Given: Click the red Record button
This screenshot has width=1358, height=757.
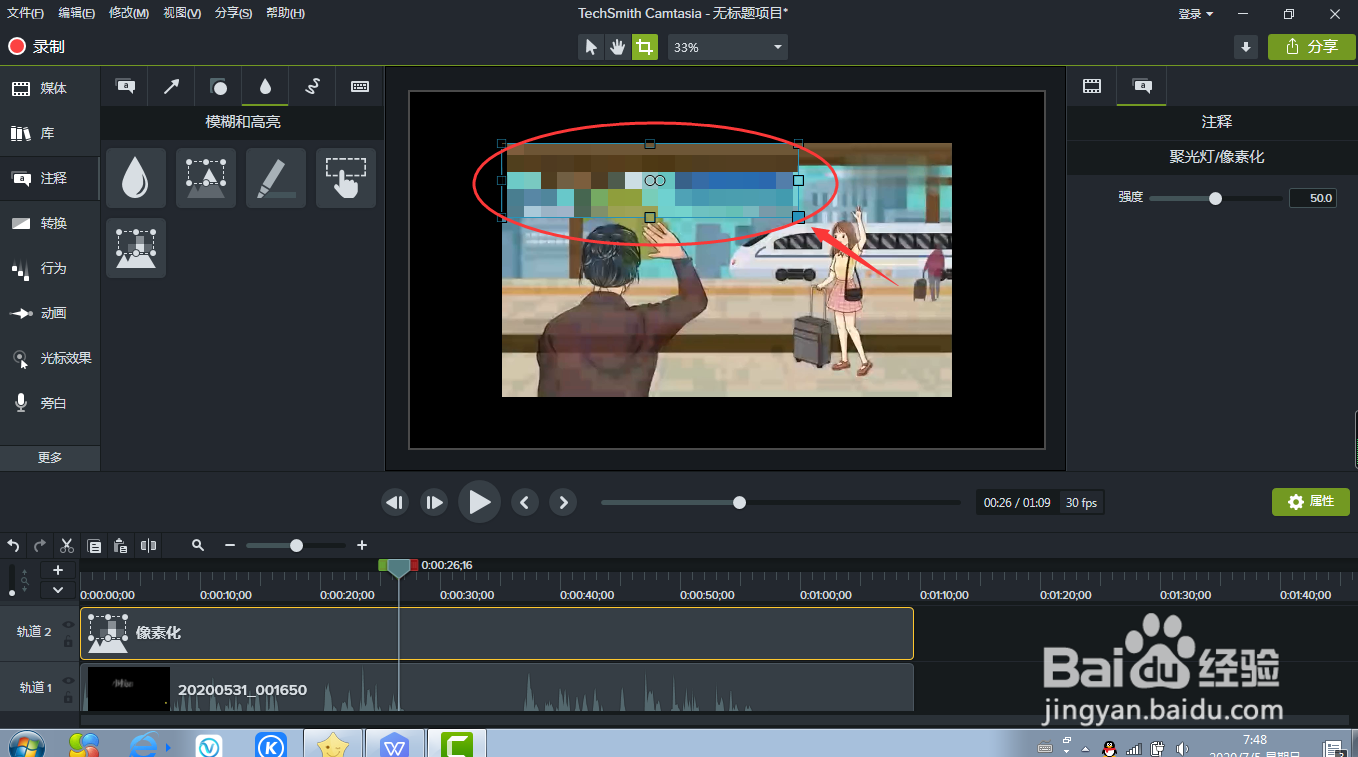Looking at the screenshot, I should (37, 47).
